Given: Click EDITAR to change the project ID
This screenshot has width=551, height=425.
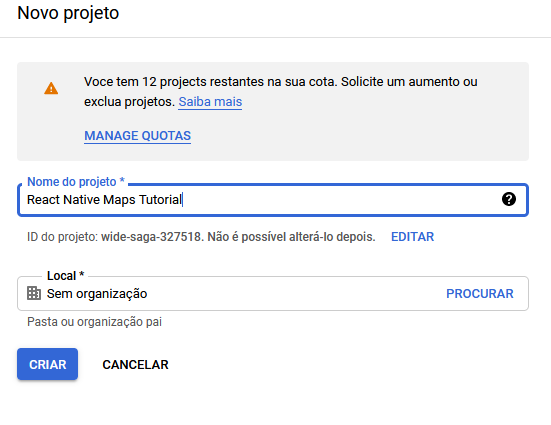Looking at the screenshot, I should pyautogui.click(x=413, y=237).
